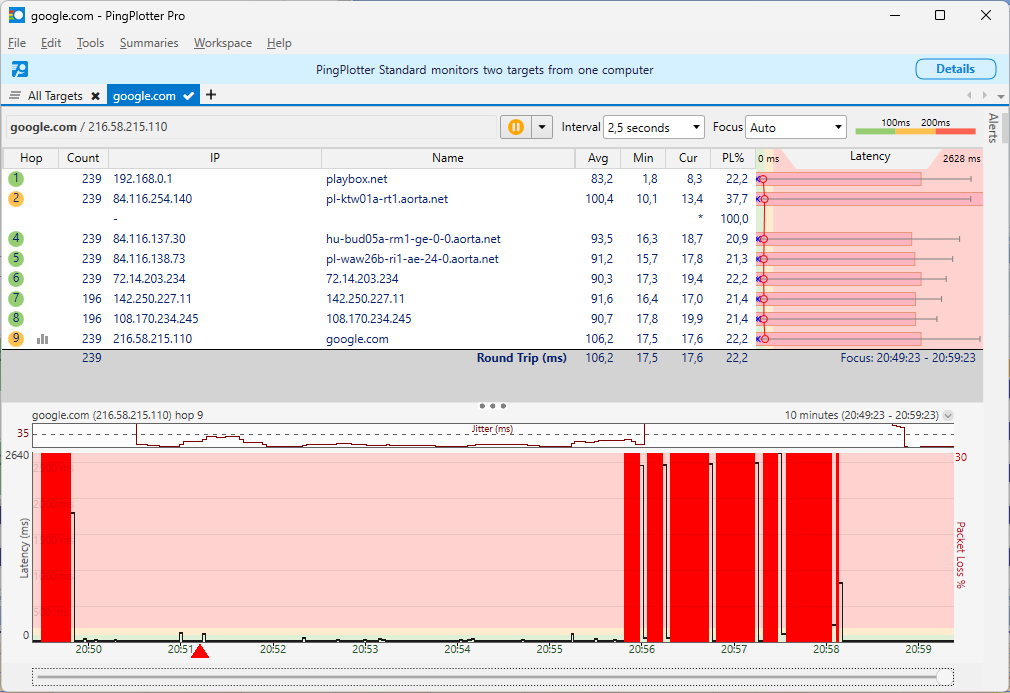Click the Min column header
The height and width of the screenshot is (693, 1010).
coord(643,158)
